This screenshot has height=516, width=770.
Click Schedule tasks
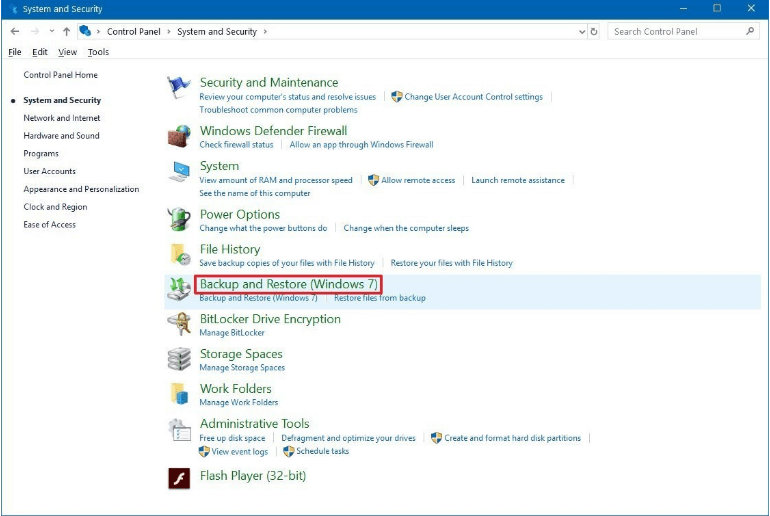(x=322, y=451)
